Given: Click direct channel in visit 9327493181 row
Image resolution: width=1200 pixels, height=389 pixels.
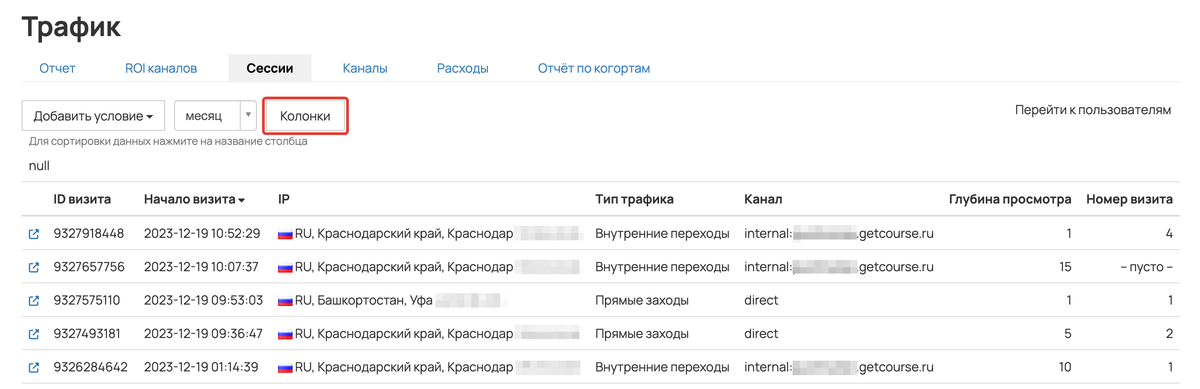Looking at the screenshot, I should click(761, 334).
